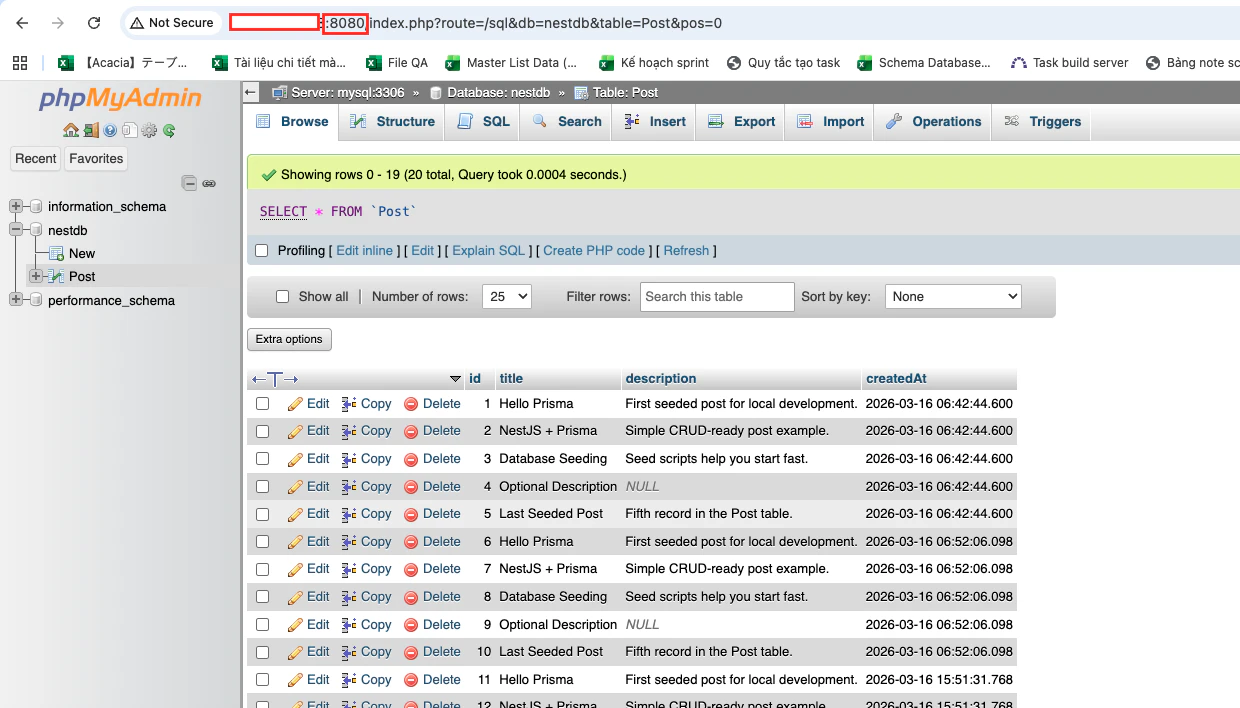Click the Extra options button
Screen dimensions: 1240x708
(x=289, y=340)
